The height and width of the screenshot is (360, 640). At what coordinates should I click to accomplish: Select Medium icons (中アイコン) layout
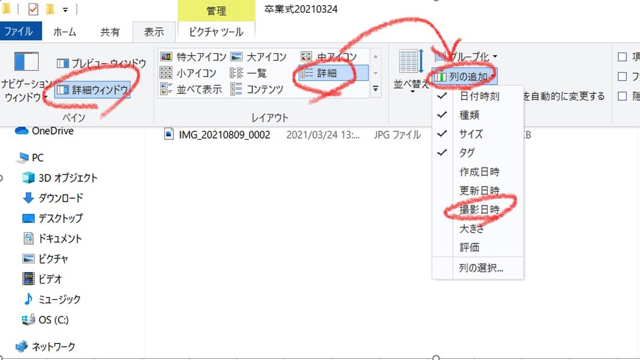pyautogui.click(x=329, y=57)
